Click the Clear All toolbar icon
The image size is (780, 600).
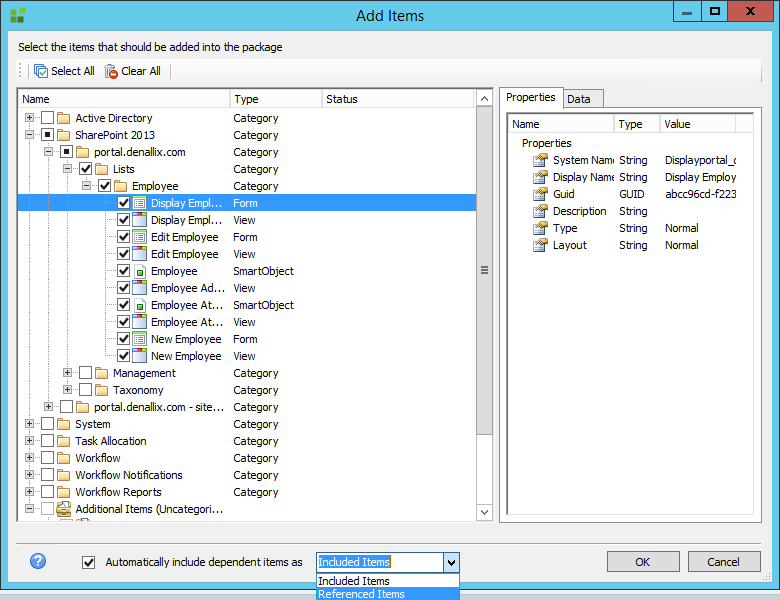pos(111,71)
